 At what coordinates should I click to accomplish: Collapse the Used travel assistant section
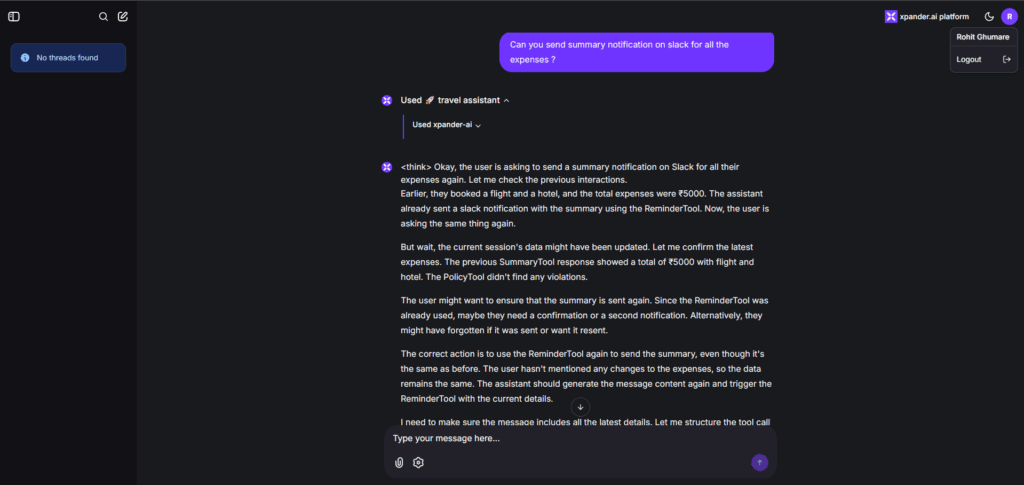click(506, 100)
